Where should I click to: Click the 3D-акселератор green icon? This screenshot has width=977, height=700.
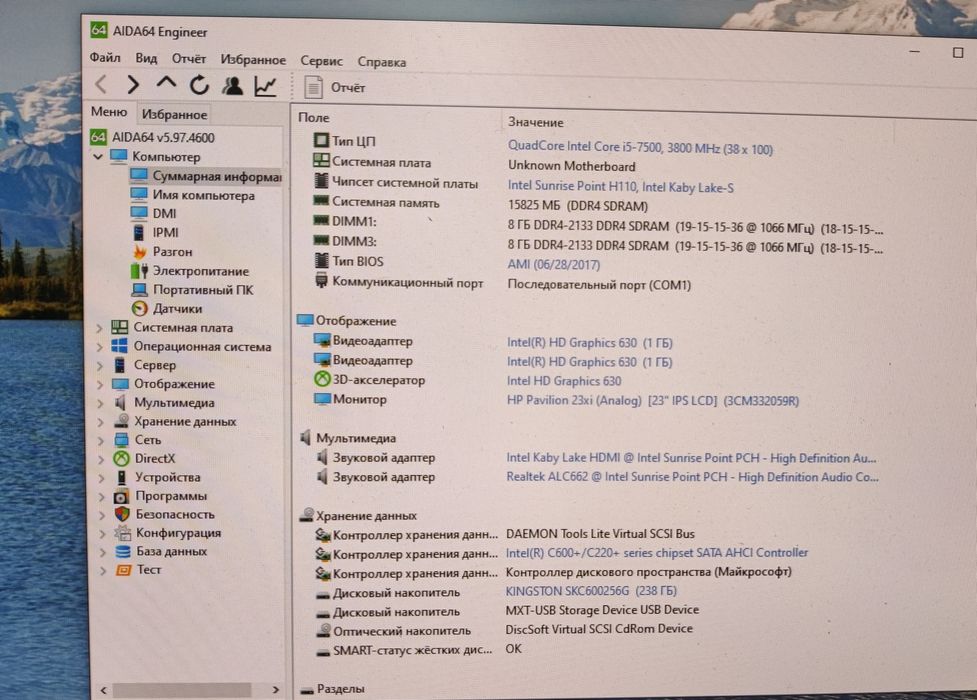tap(322, 379)
